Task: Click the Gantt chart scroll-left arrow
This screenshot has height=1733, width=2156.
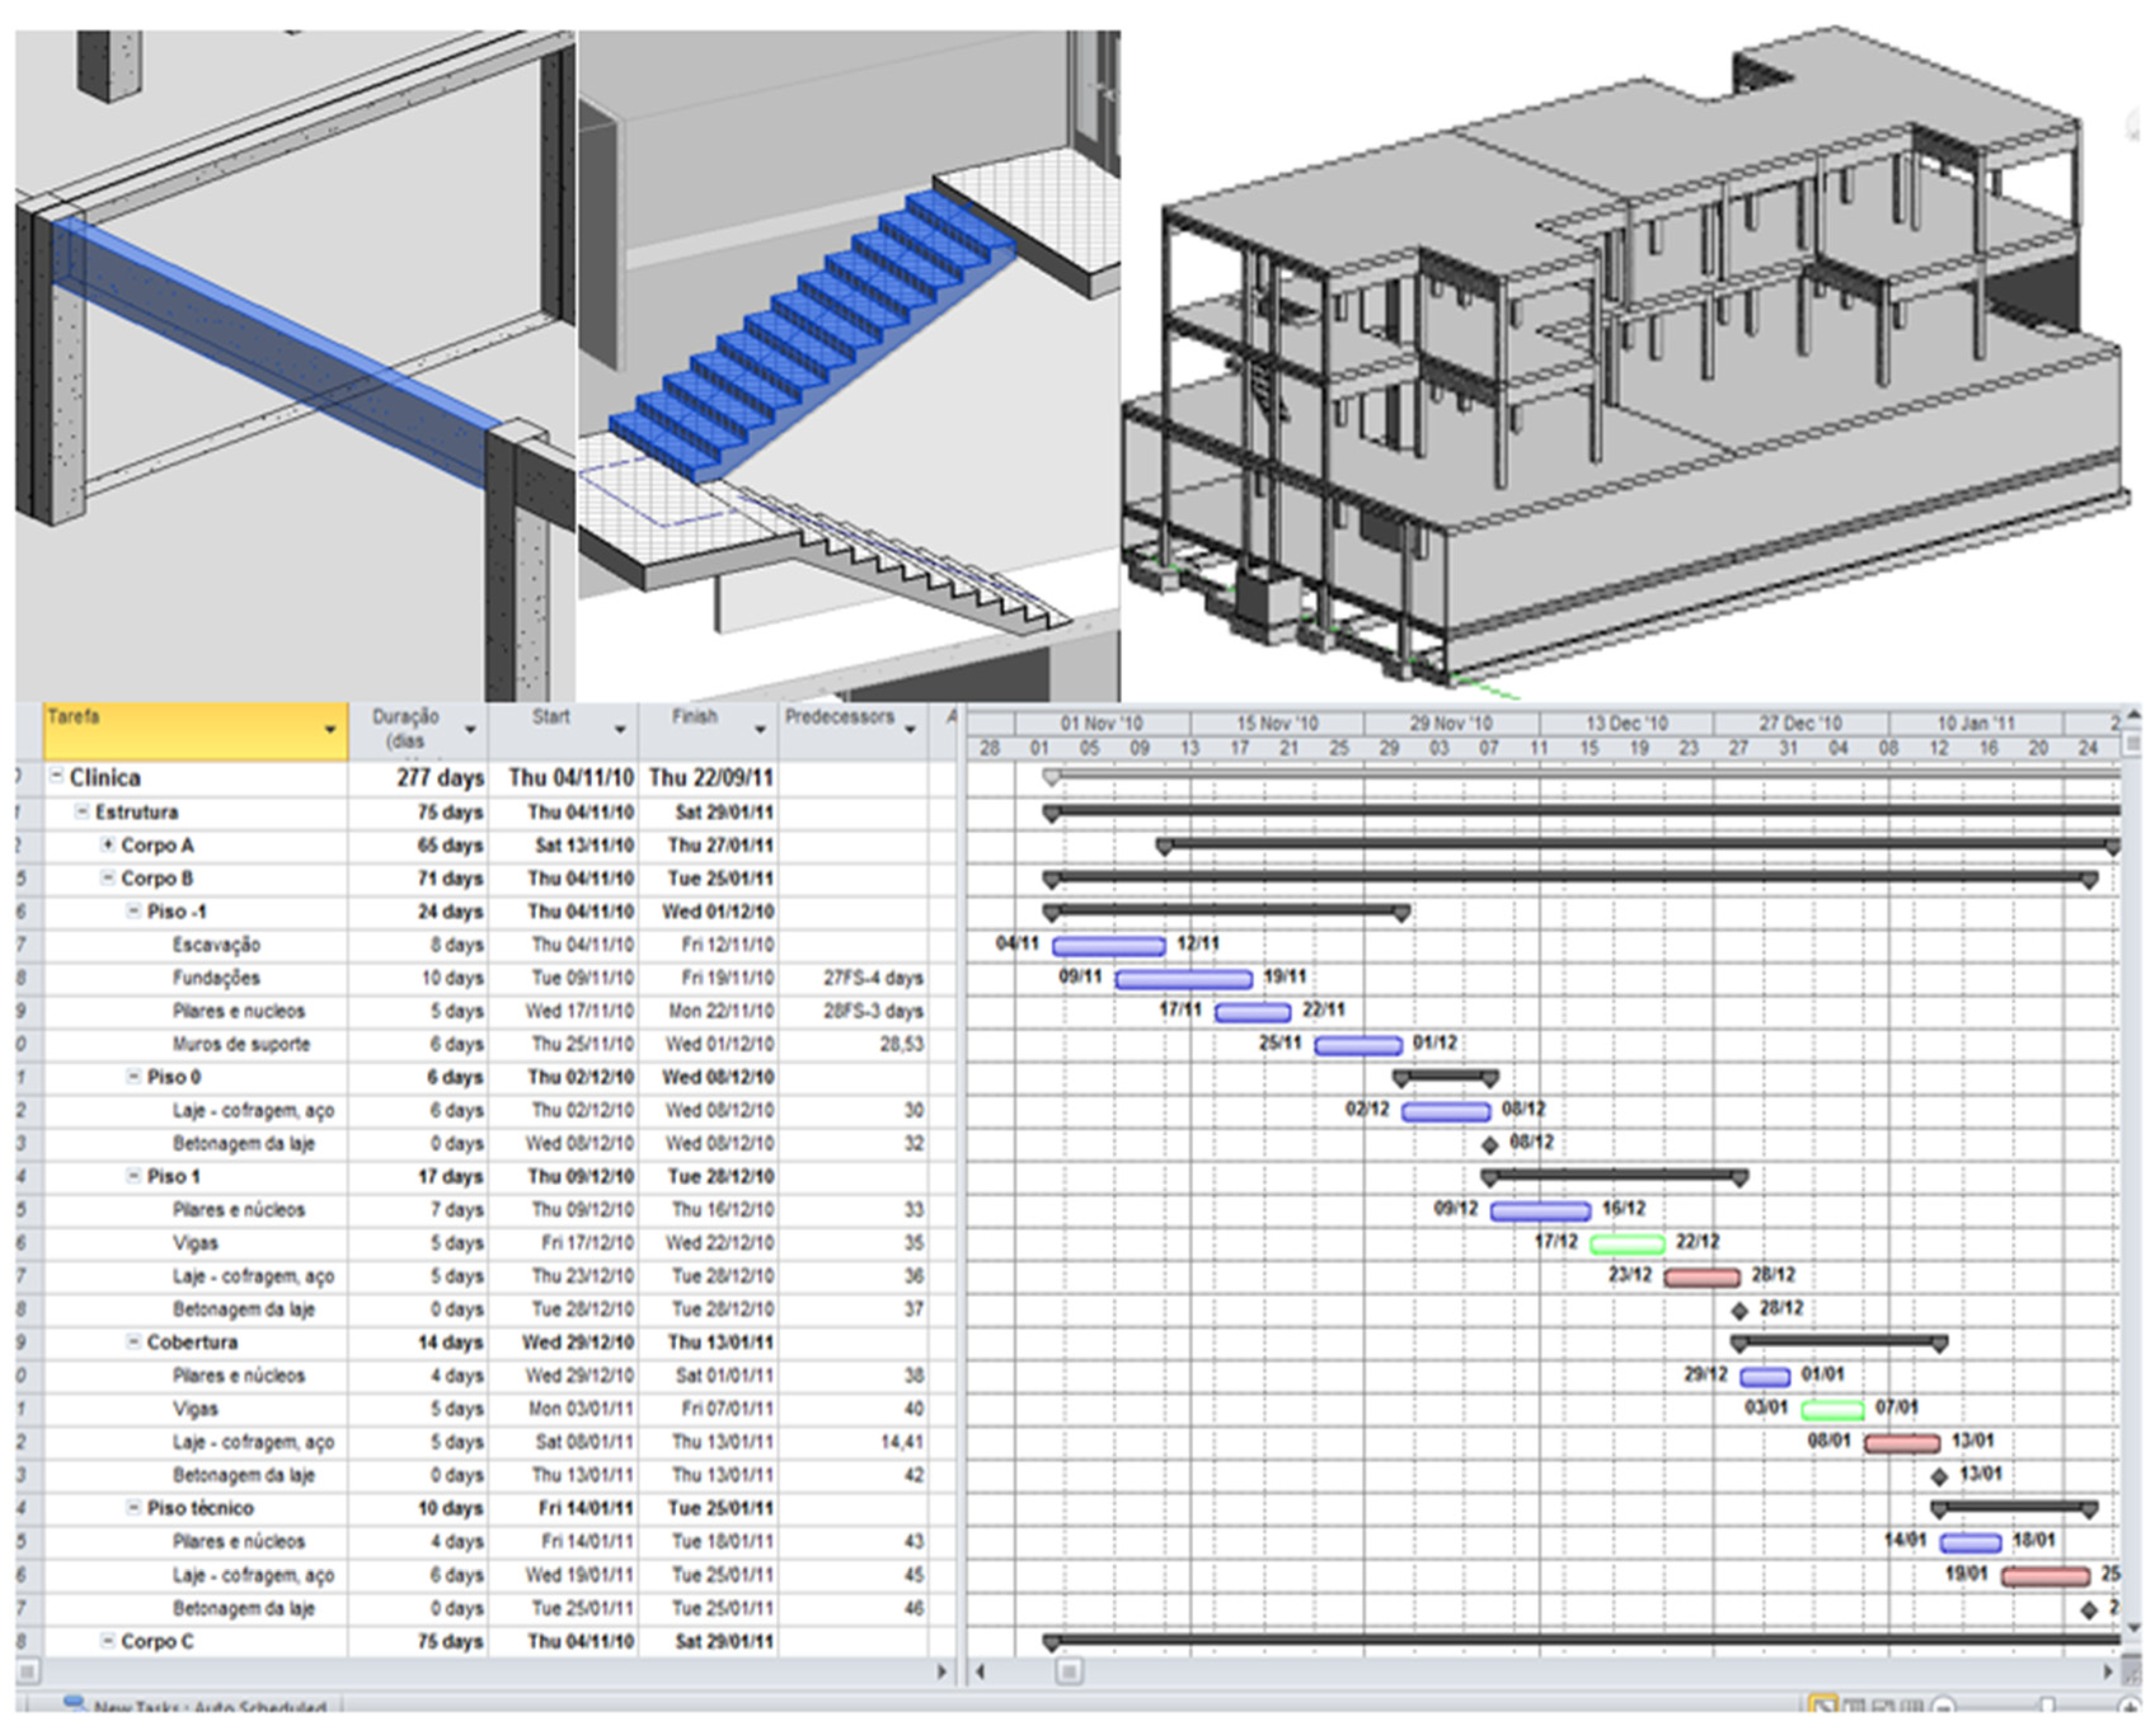Action: [981, 1671]
